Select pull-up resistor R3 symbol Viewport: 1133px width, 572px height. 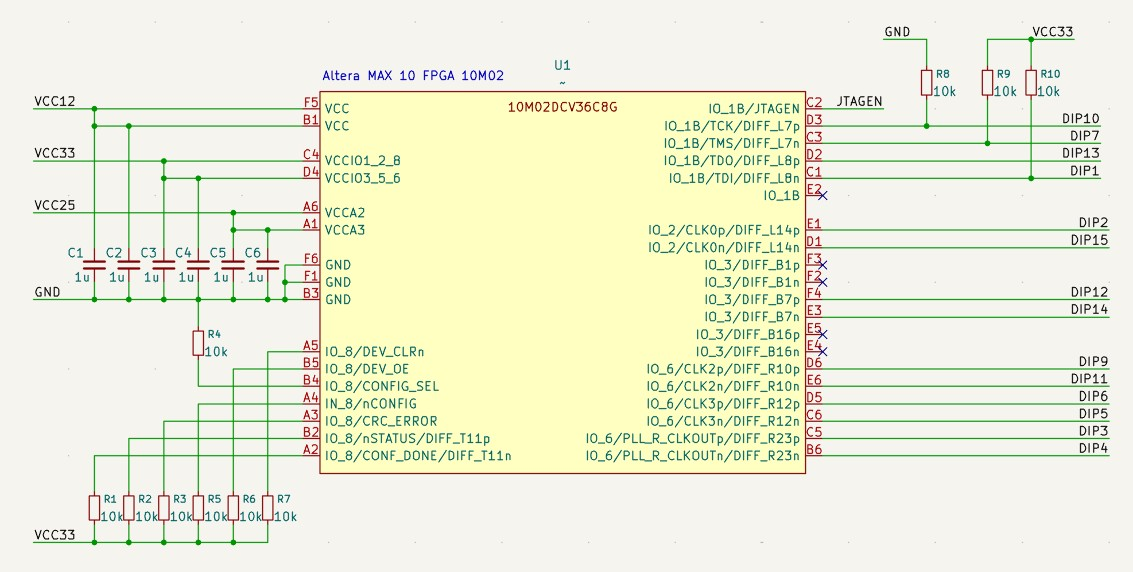click(163, 507)
